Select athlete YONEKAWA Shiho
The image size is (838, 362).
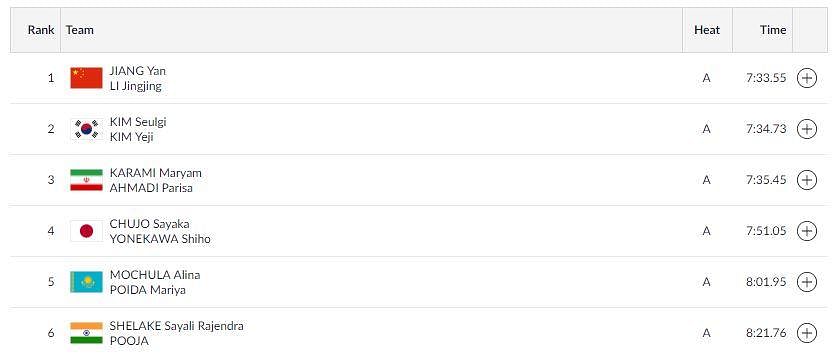tap(160, 239)
